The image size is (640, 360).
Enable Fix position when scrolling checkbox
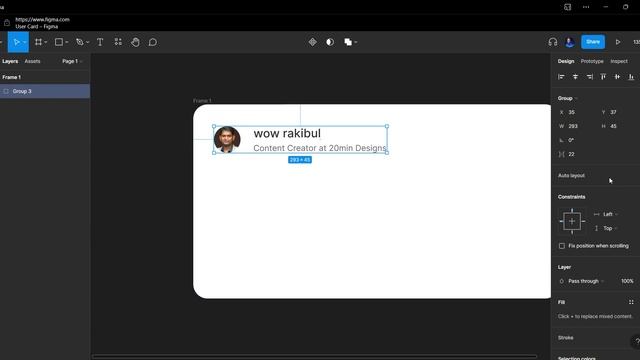[562, 246]
